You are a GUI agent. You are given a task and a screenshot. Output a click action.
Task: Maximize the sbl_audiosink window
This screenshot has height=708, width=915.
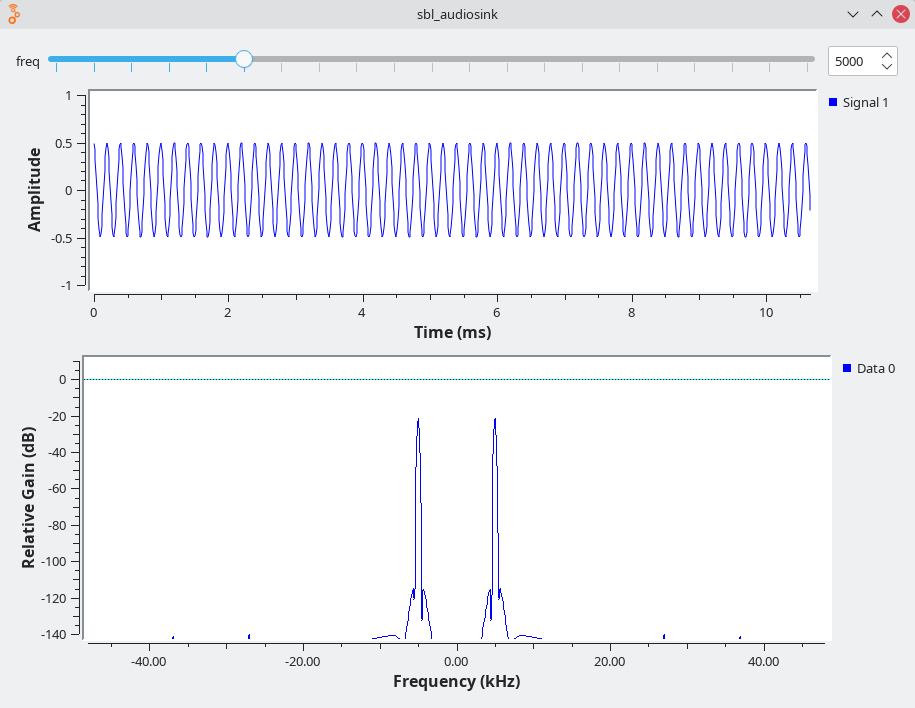876,14
